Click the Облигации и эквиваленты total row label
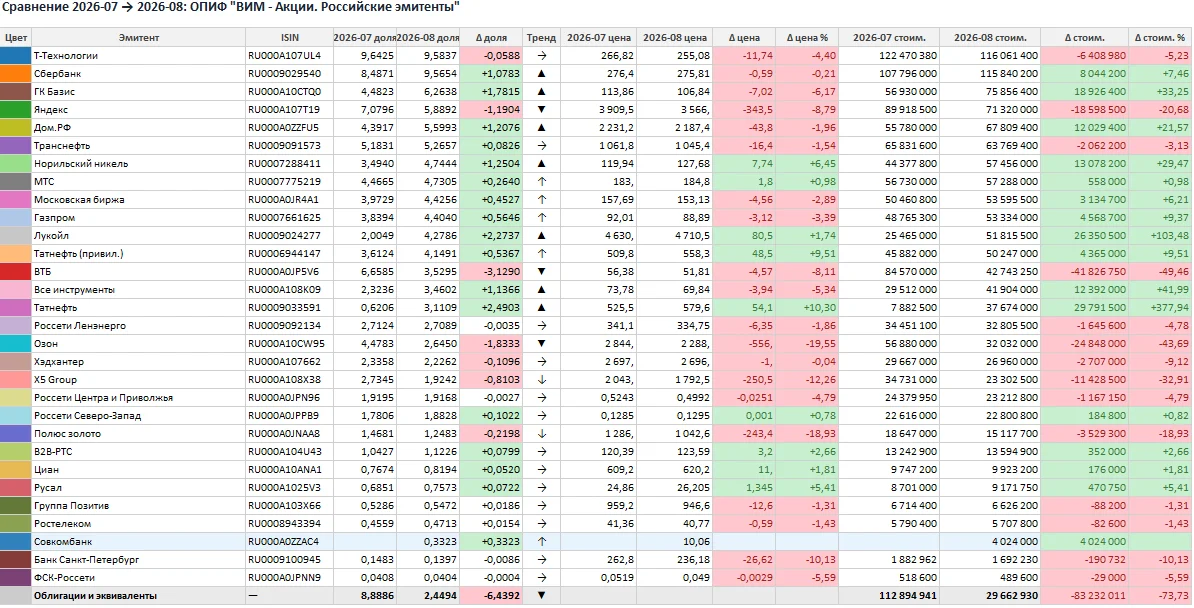This screenshot has width=1194, height=608. point(139,596)
